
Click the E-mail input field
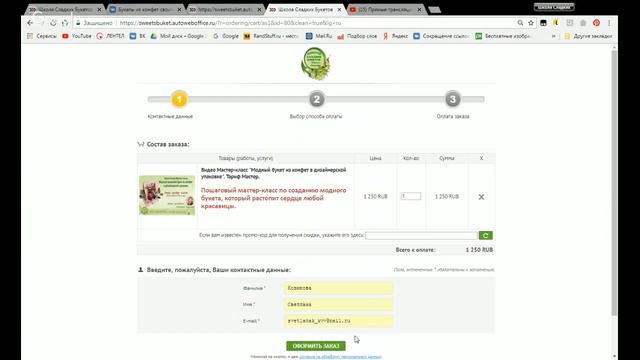pyautogui.click(x=338, y=321)
